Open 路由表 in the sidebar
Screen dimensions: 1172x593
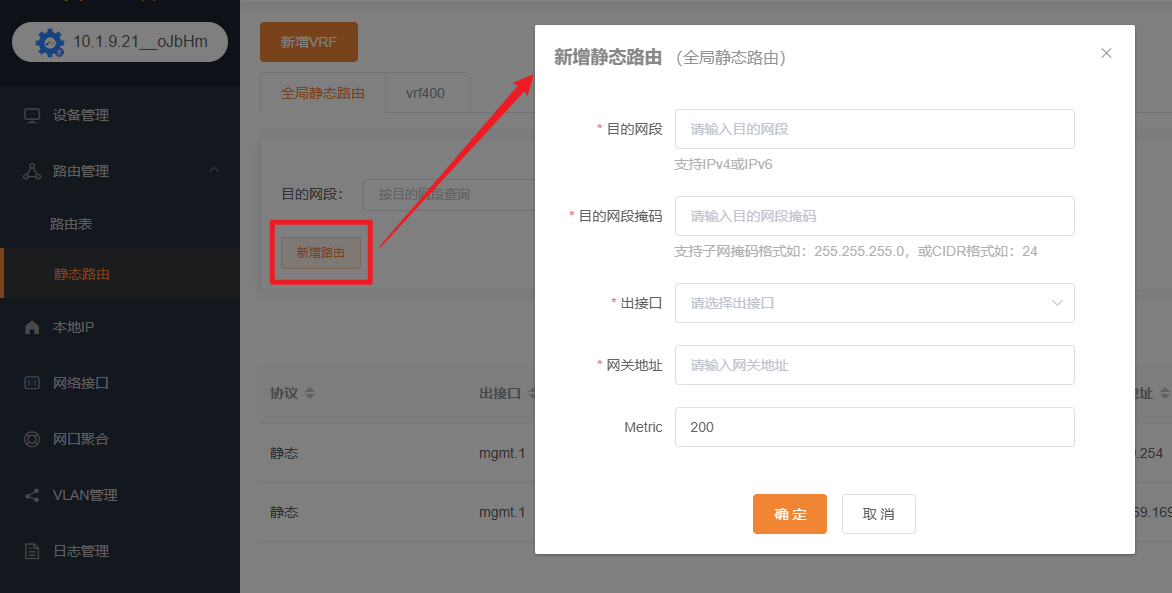coord(71,225)
